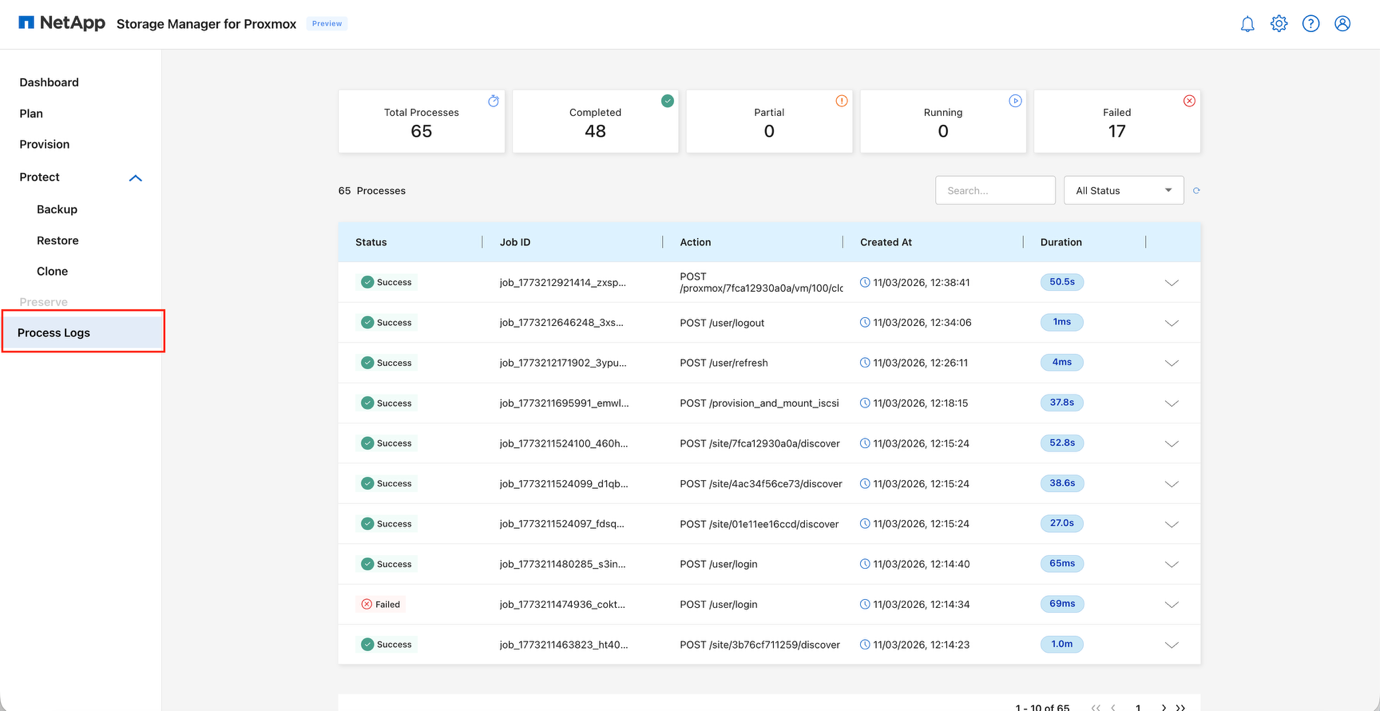Switch to the Backup section
The width and height of the screenshot is (1380, 711).
pos(56,209)
